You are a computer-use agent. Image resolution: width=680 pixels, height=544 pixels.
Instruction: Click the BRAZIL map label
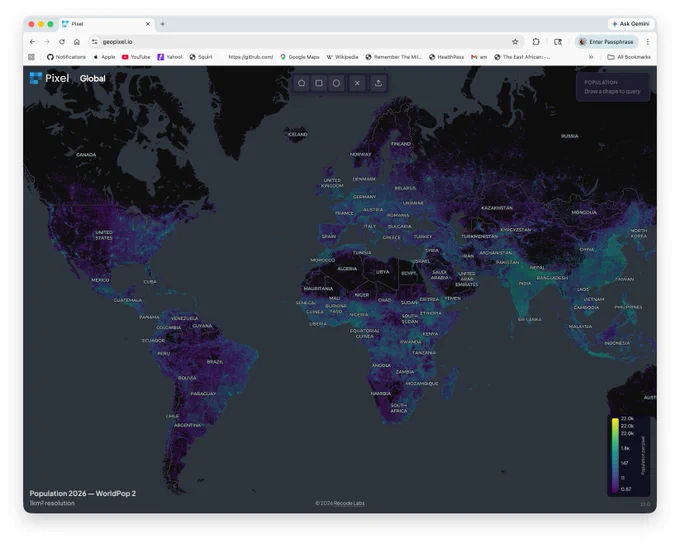[x=215, y=361]
